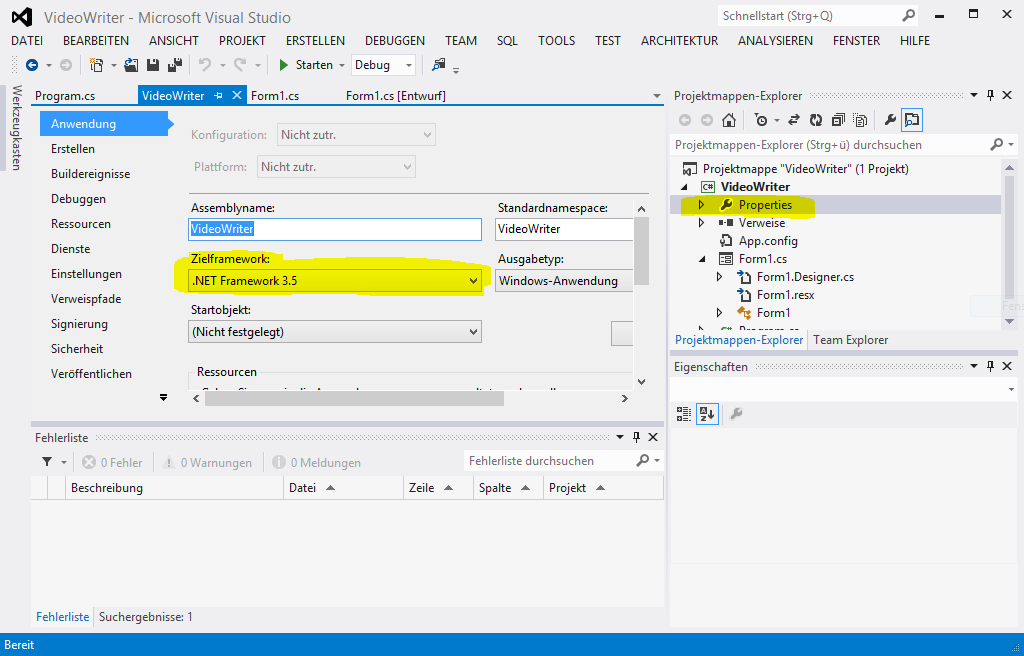Select the Erstellen properties page
Screen dimensions: 1024x656
[x=73, y=149]
